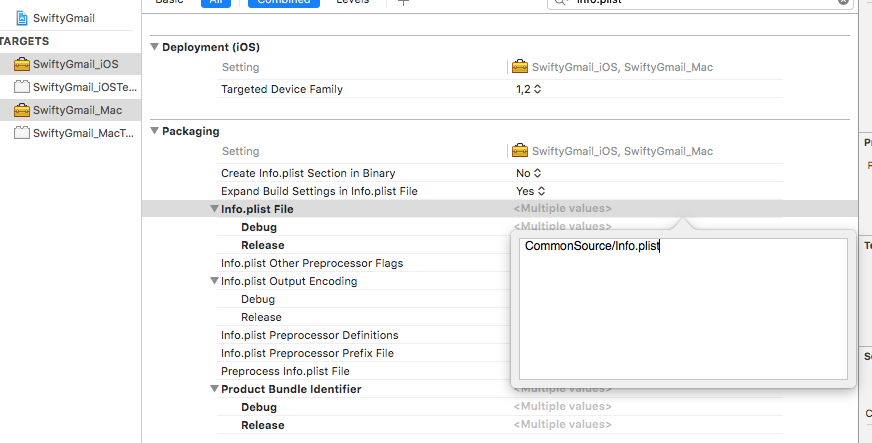Click toolbox icon in Packaging Setting header
872x443 pixels.
pos(519,151)
